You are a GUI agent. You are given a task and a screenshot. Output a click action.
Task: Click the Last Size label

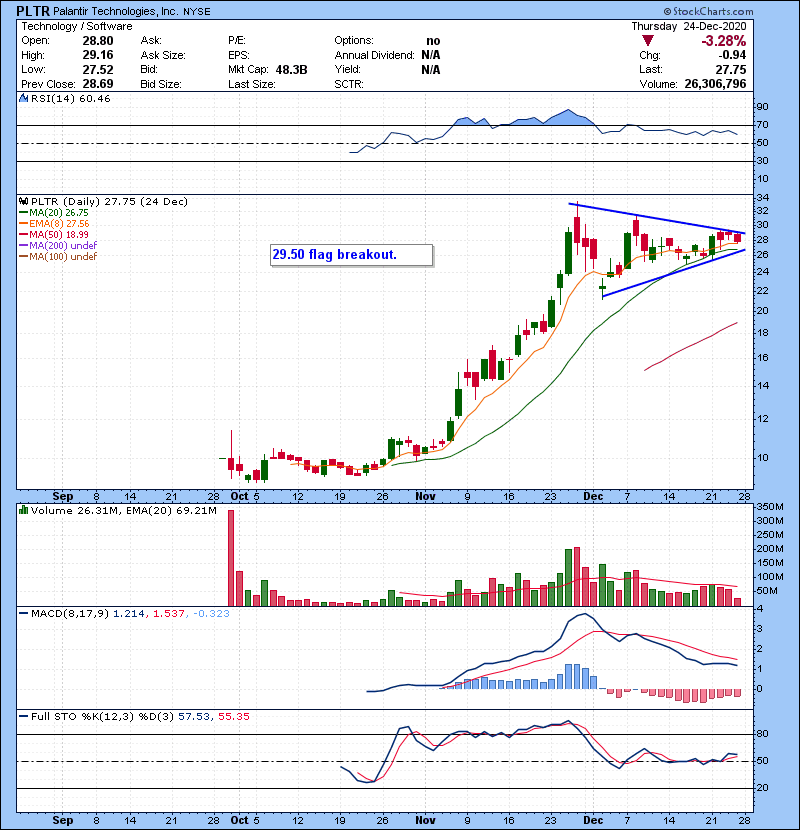pos(252,84)
